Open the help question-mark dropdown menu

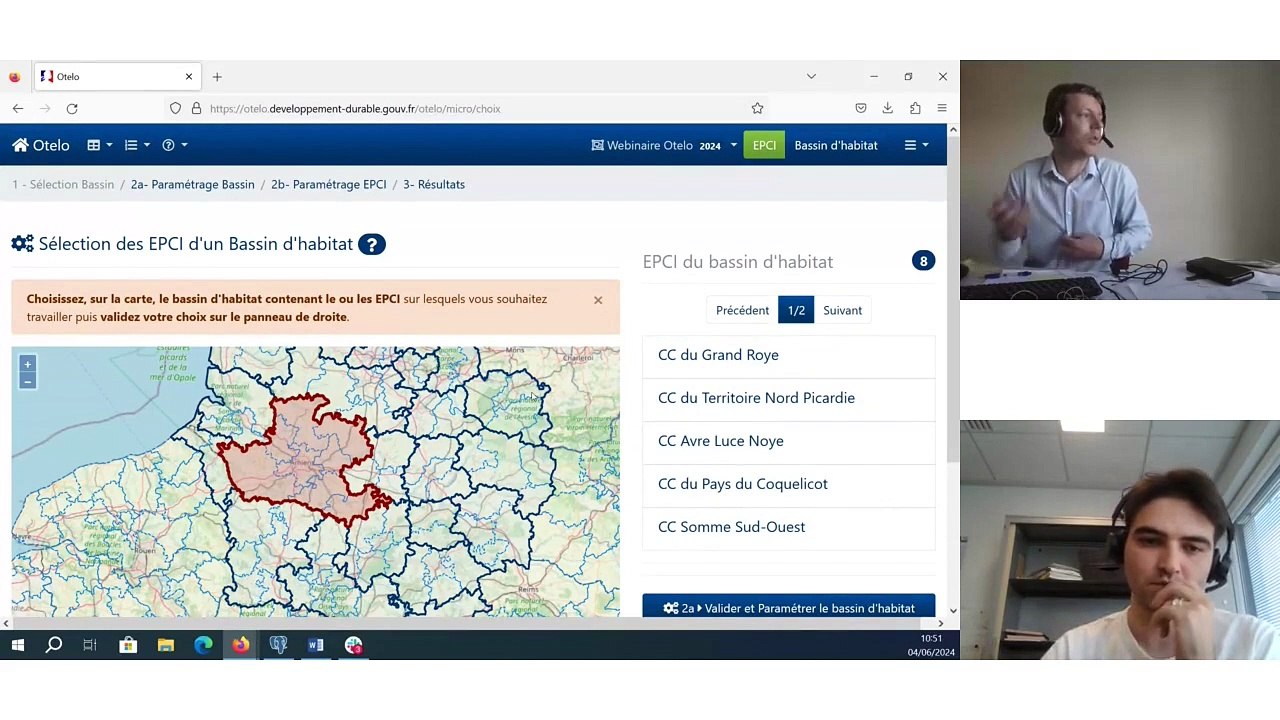tap(174, 145)
